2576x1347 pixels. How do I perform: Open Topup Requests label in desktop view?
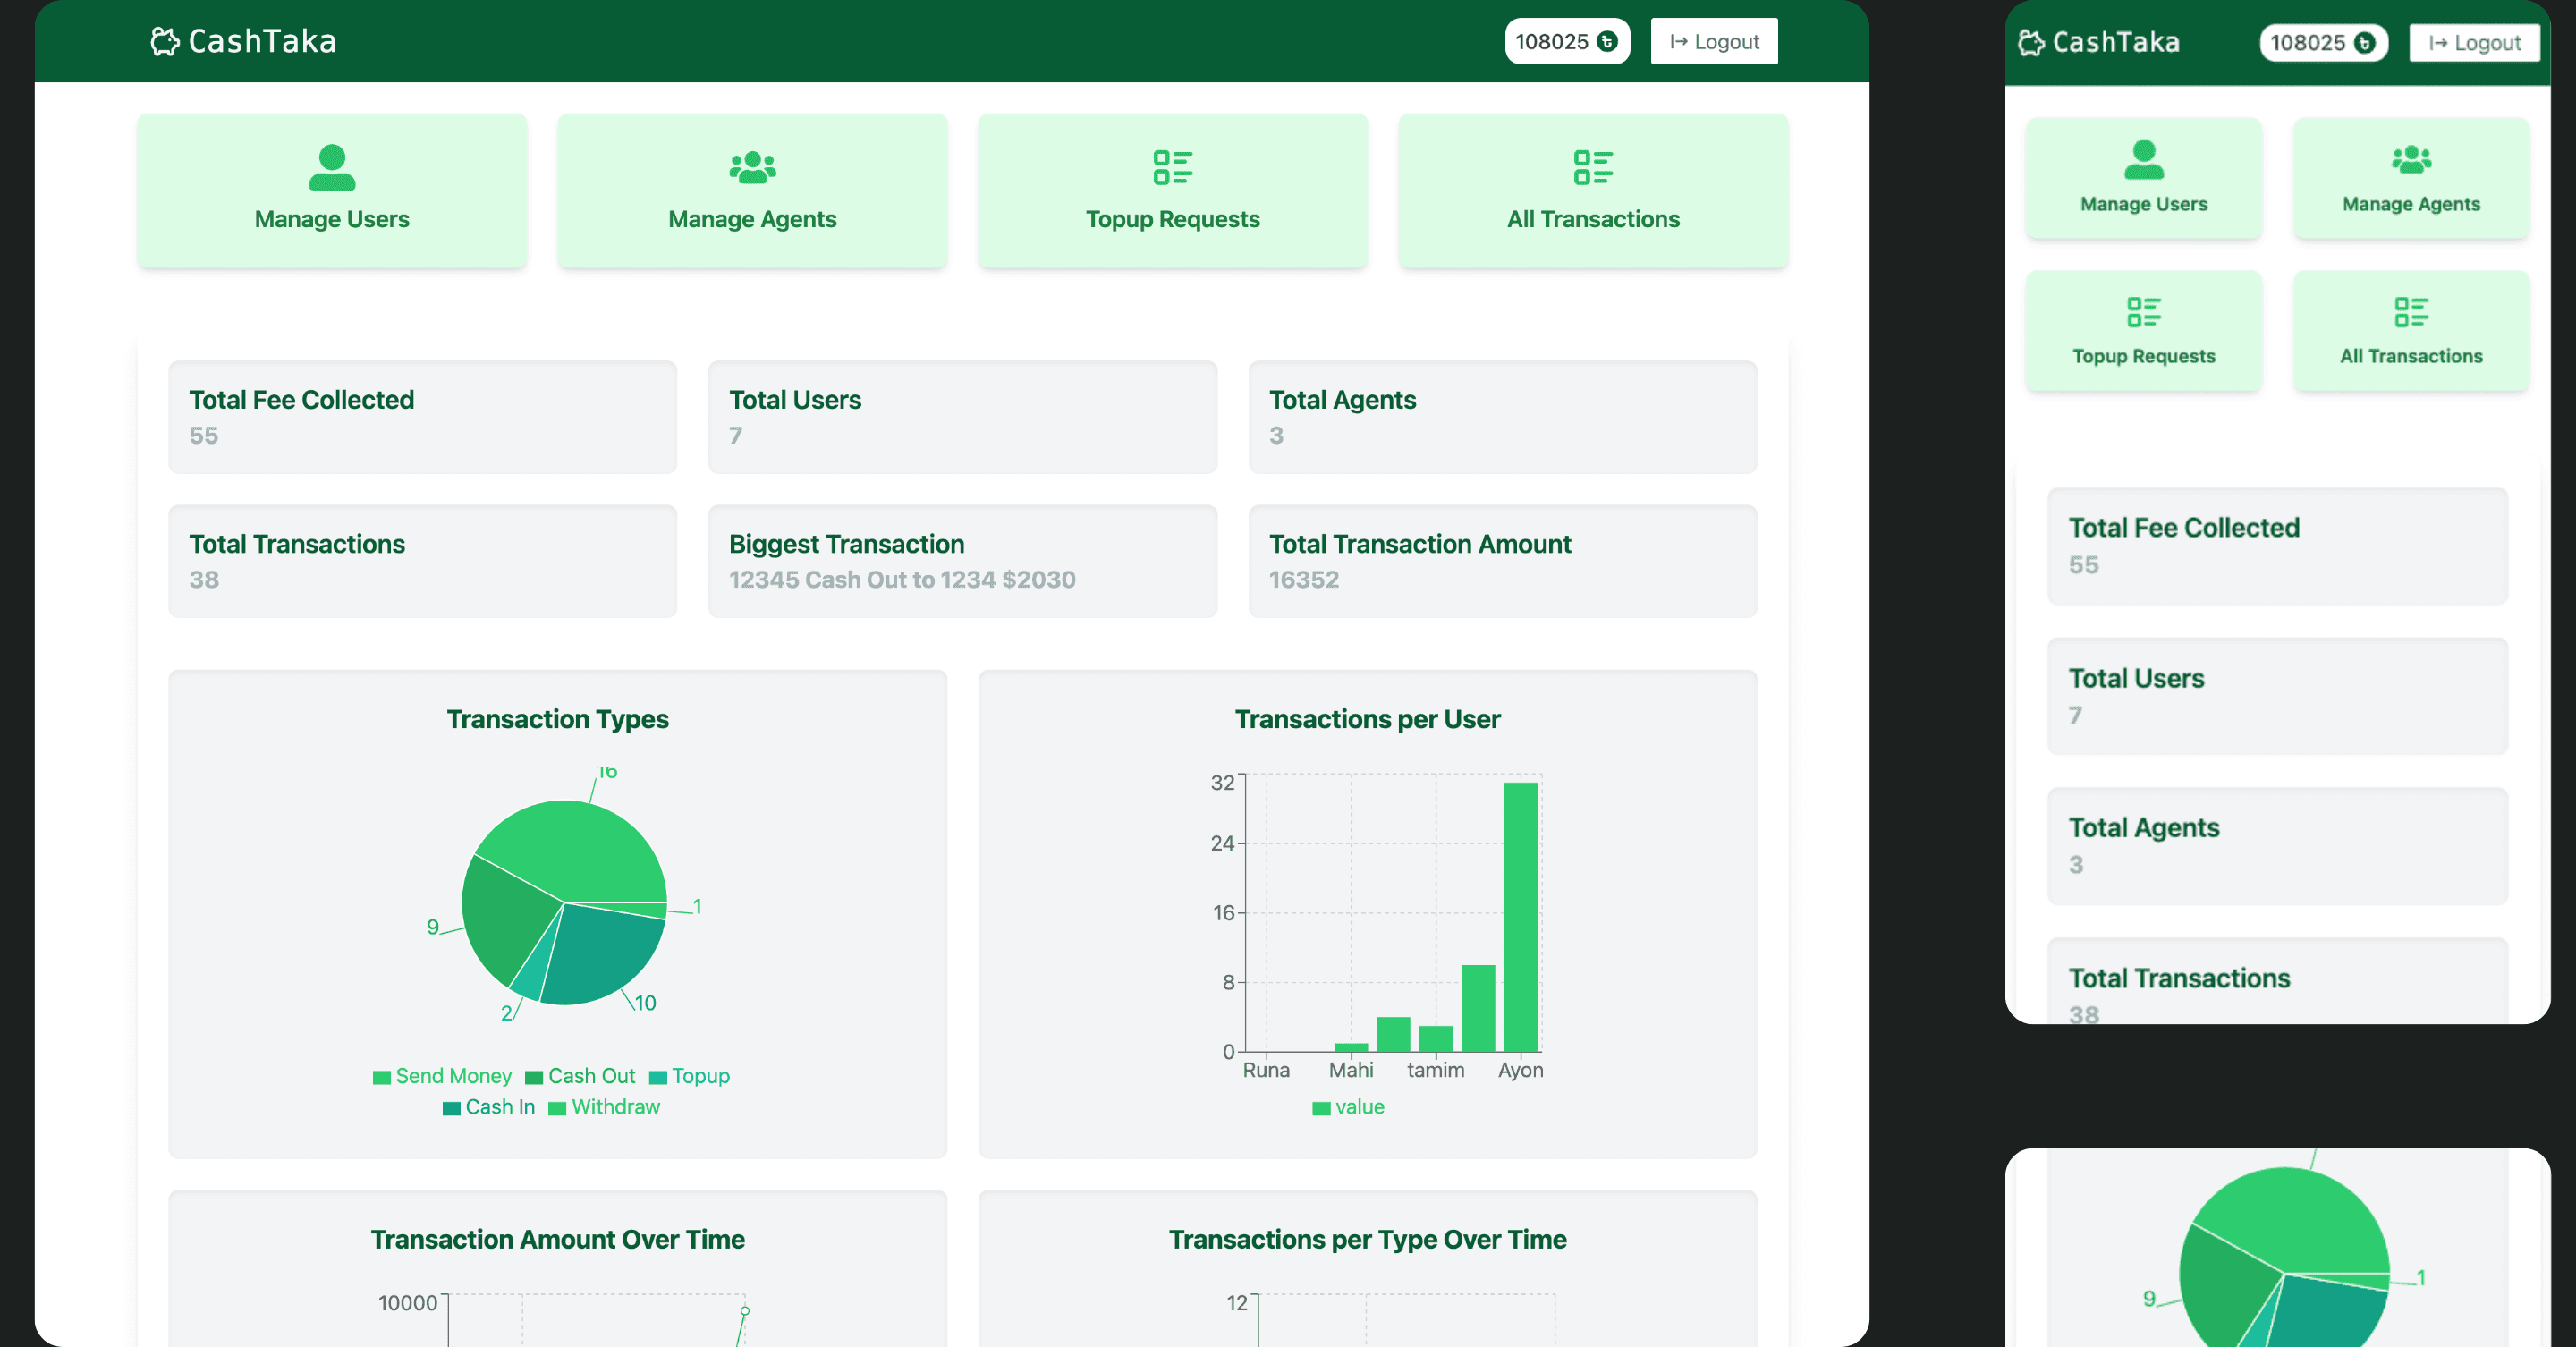click(1173, 219)
